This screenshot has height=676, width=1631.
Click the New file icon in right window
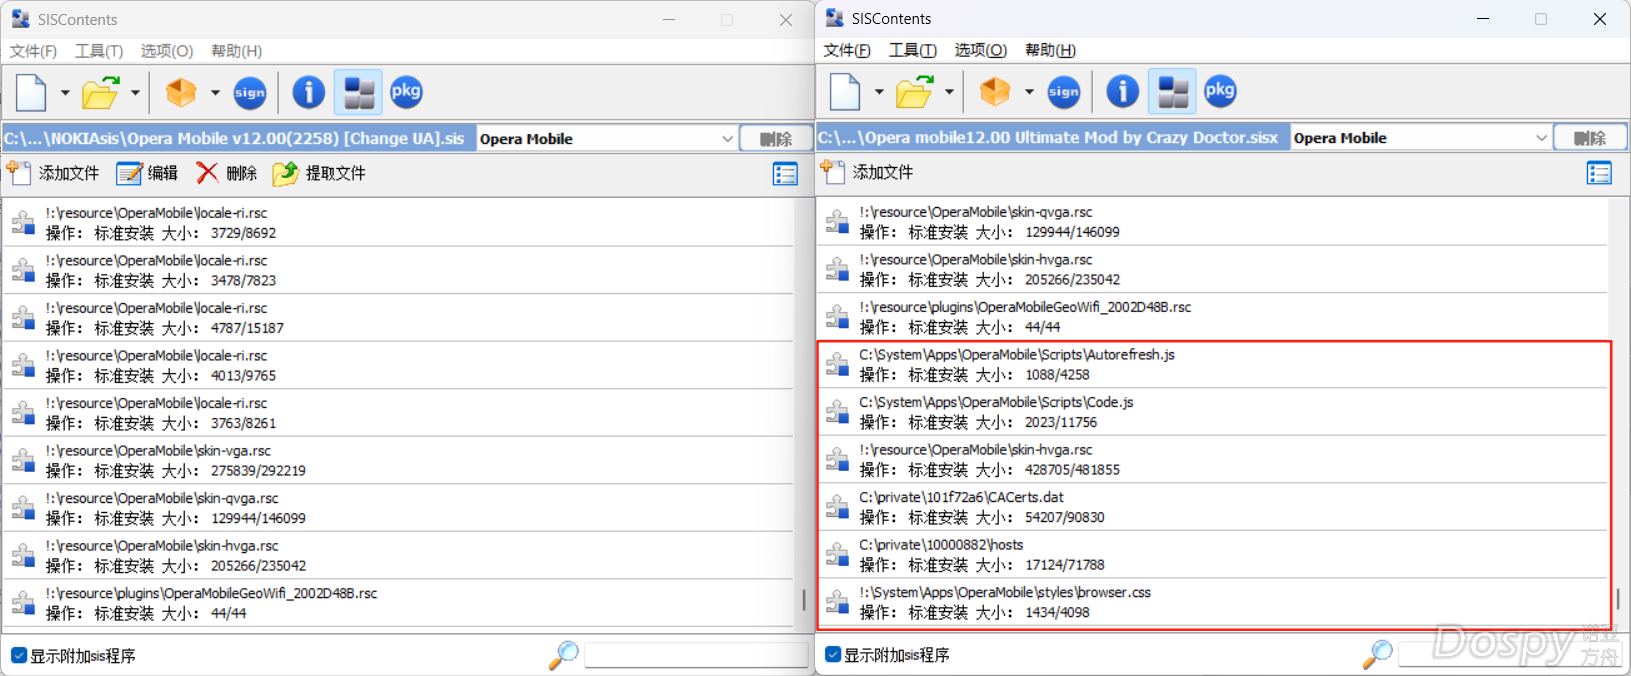845,92
